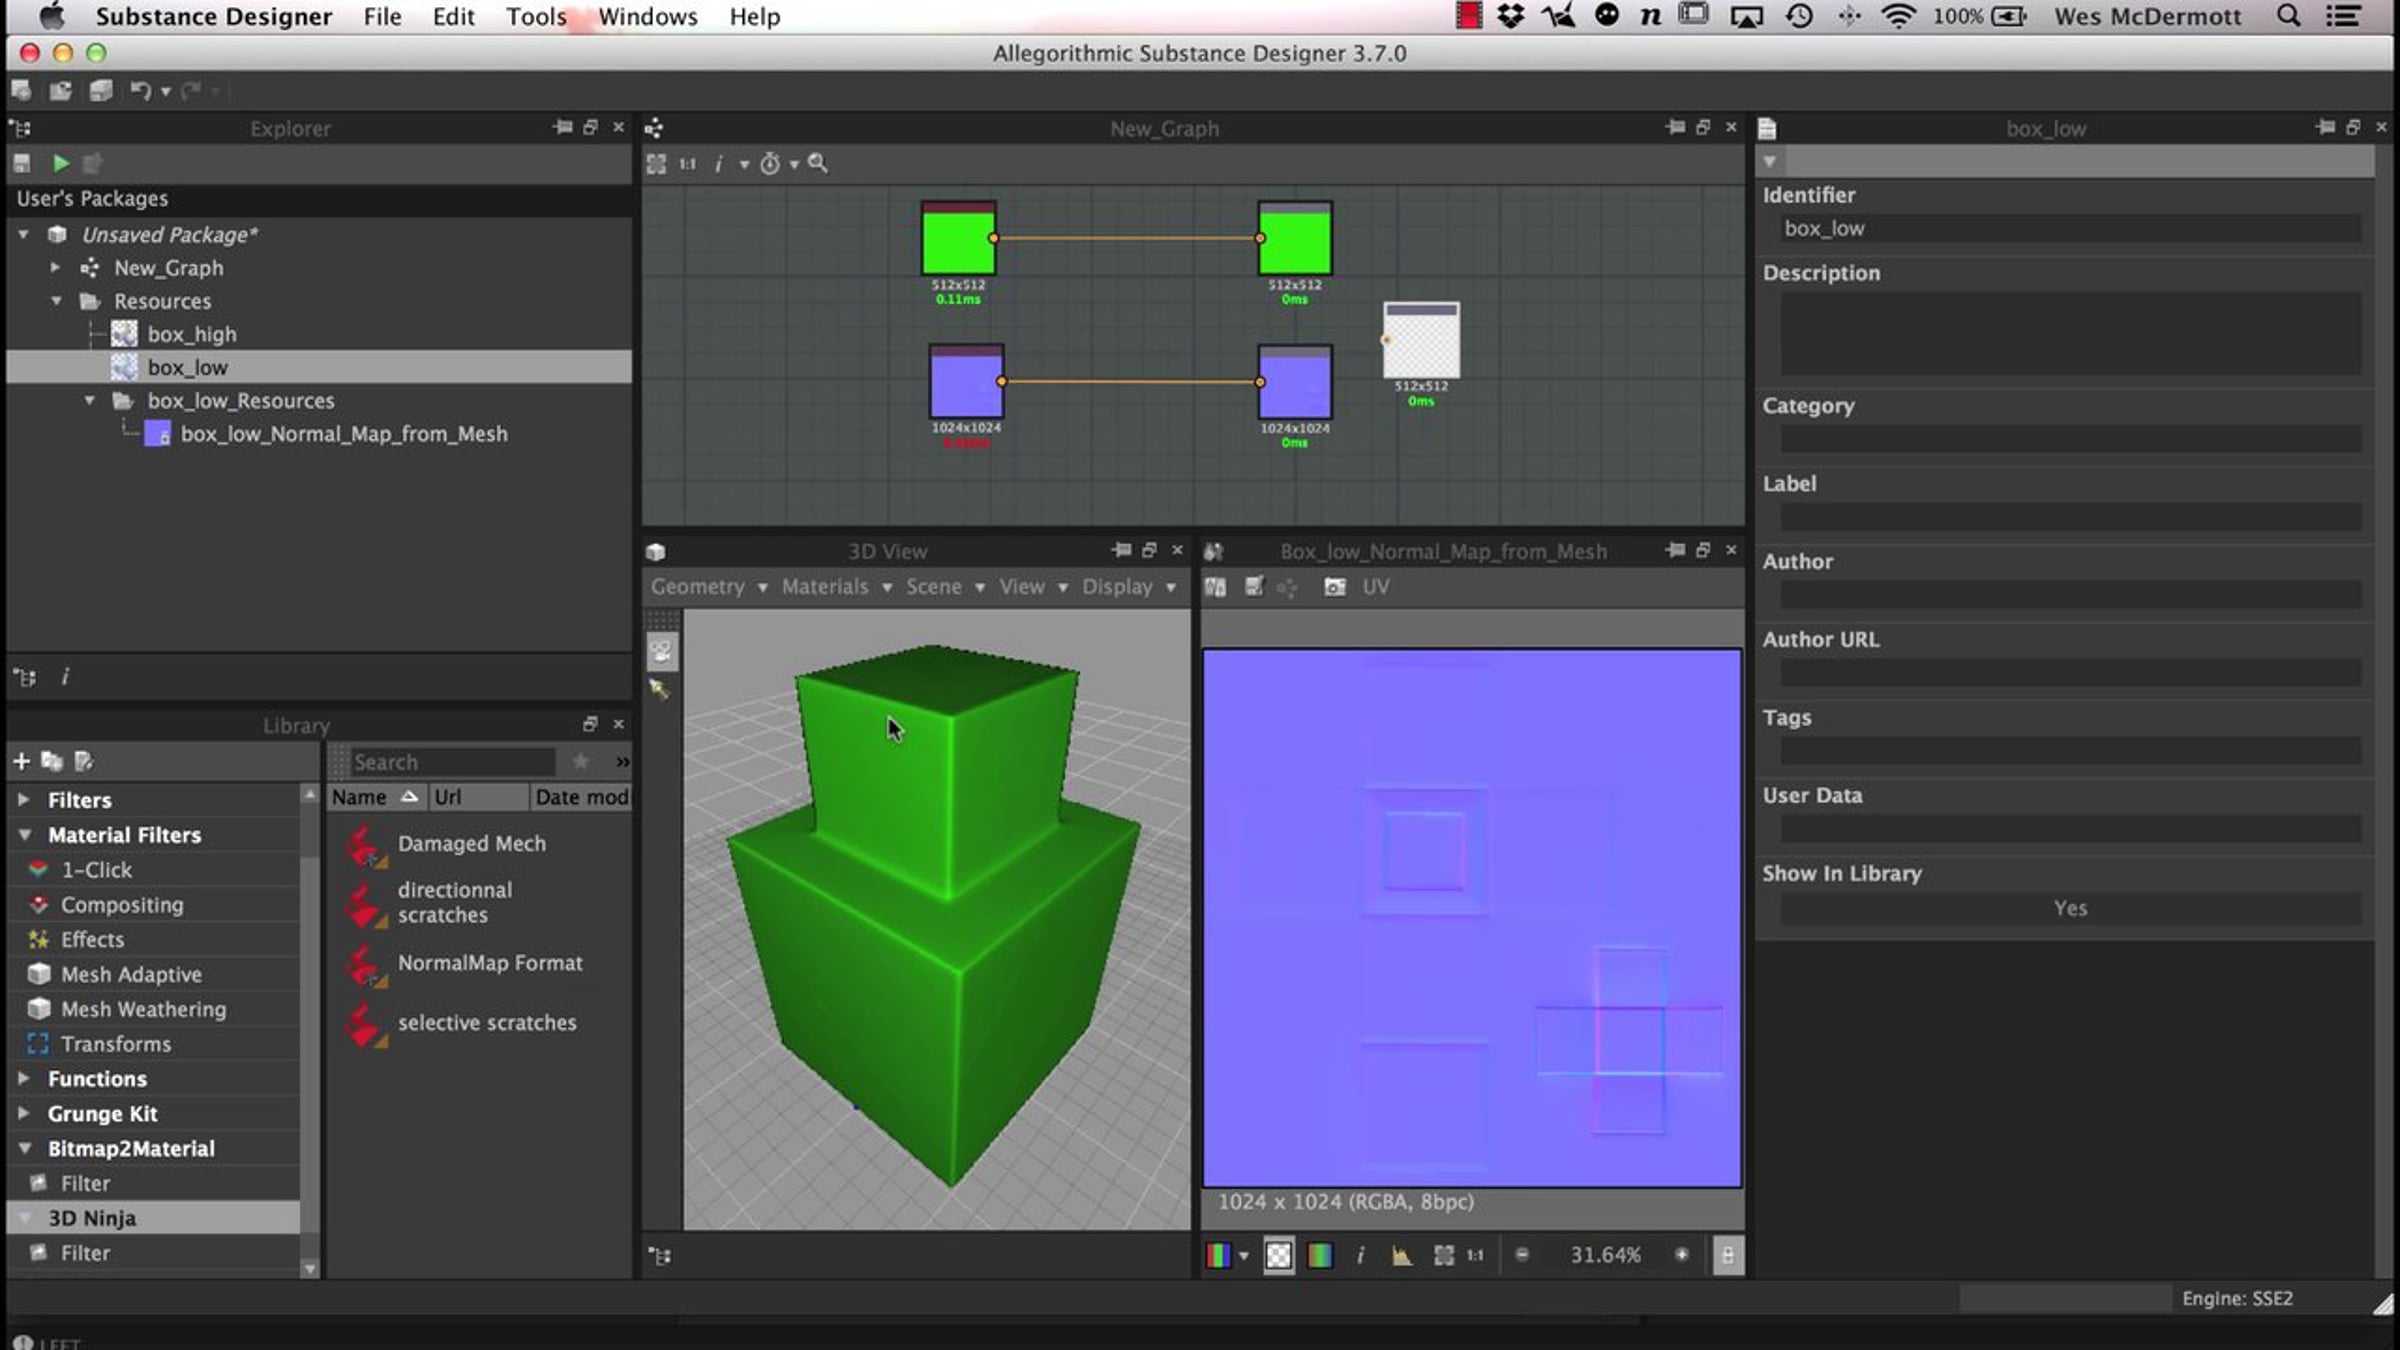Expand the Filters library category
Image resolution: width=2400 pixels, height=1350 pixels.
pyautogui.click(x=24, y=800)
